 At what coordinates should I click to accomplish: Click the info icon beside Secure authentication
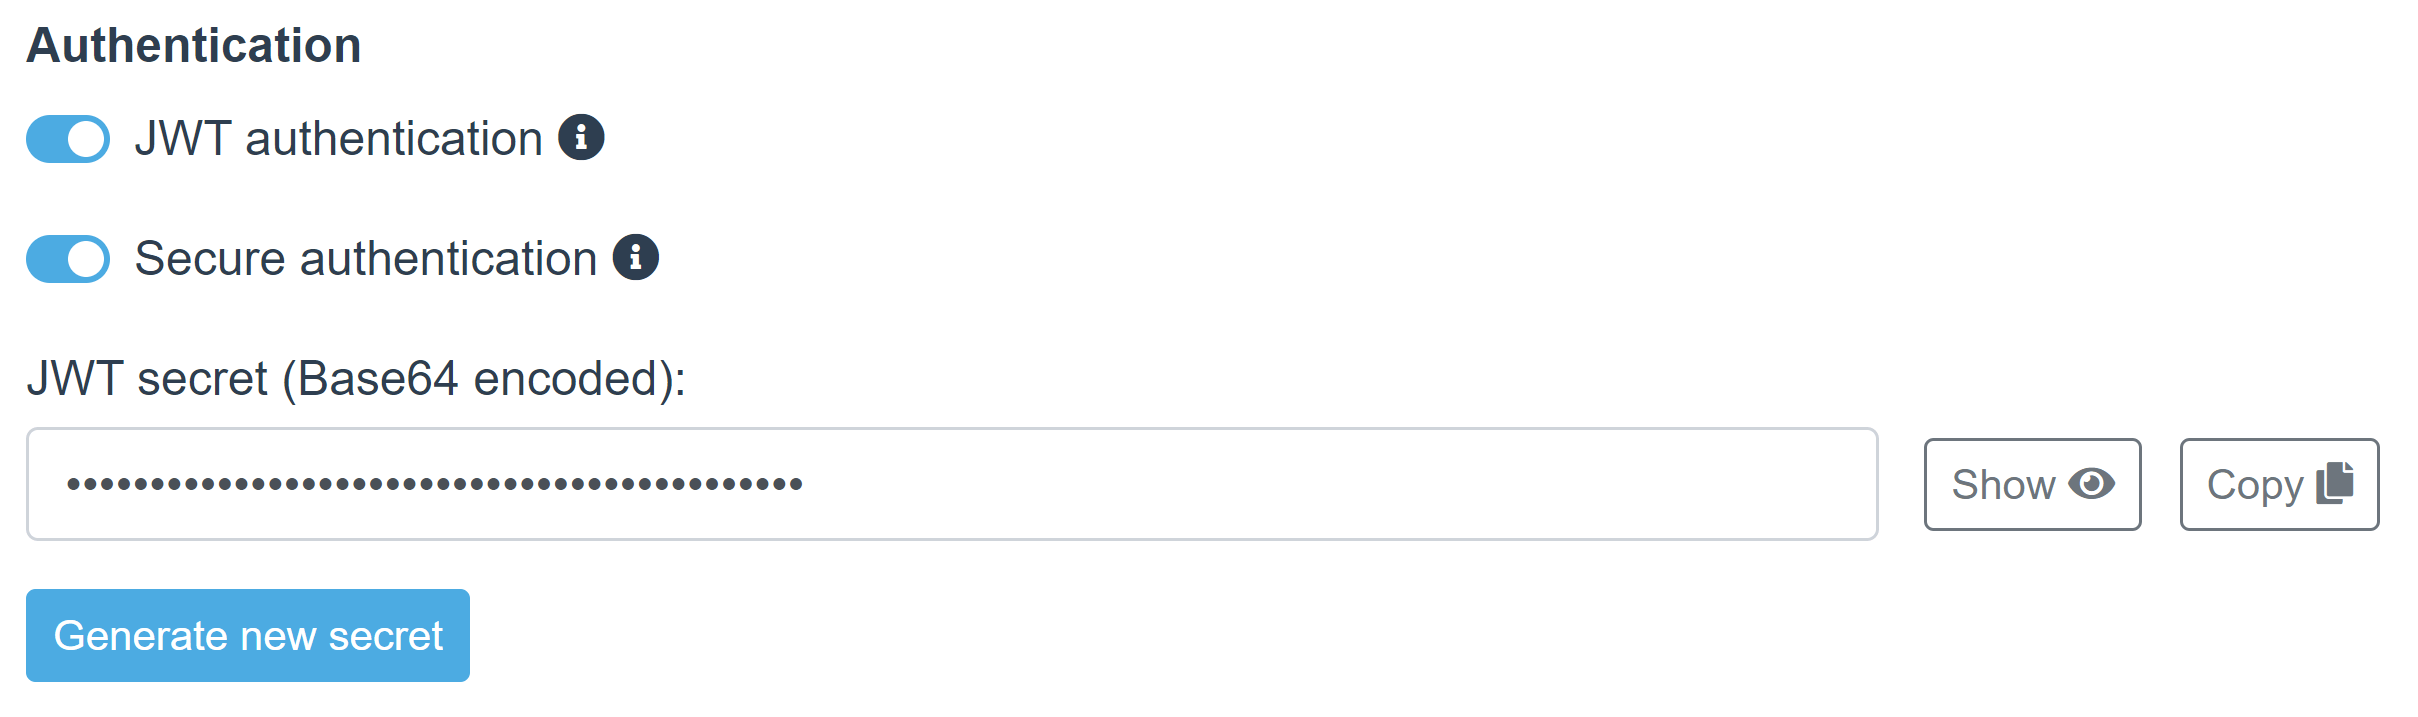tap(636, 257)
